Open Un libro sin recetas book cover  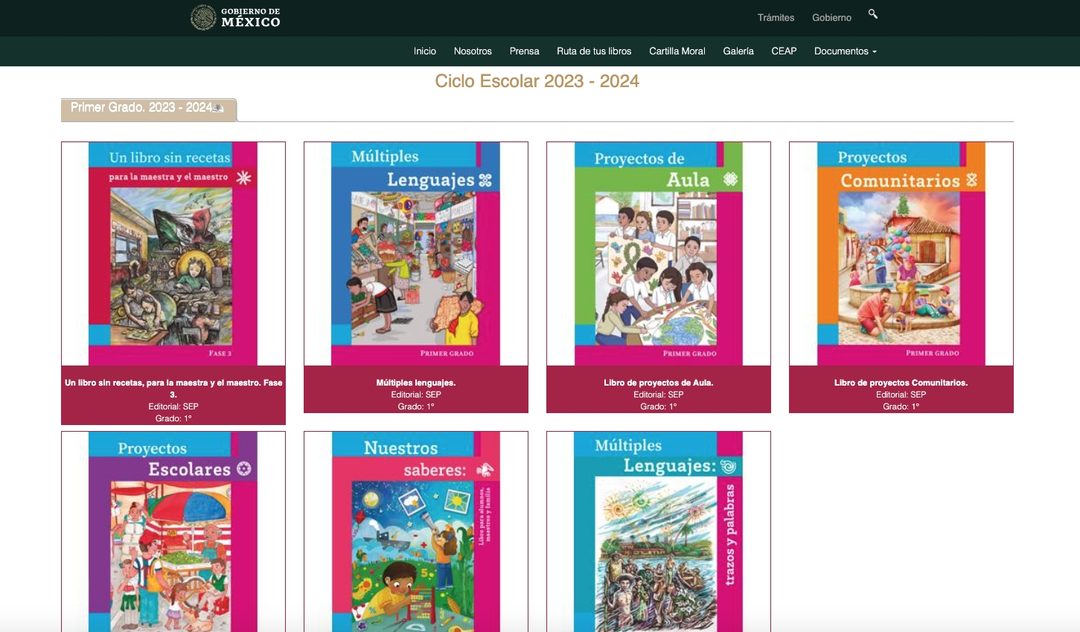point(173,253)
